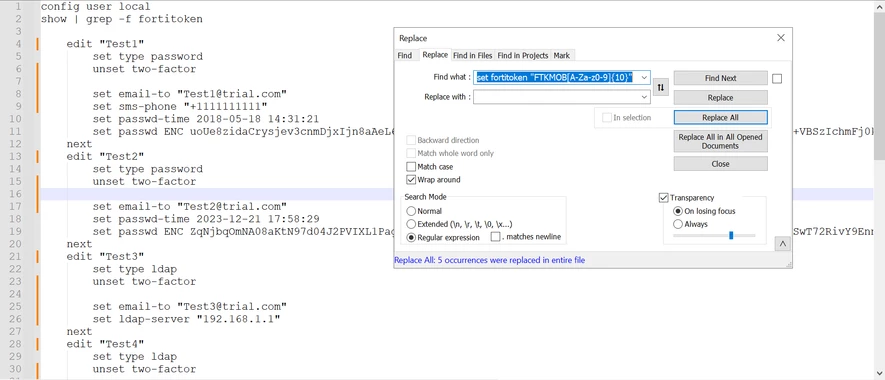885x380 pixels.
Task: Disable Wrap around checkbox
Action: tap(411, 180)
